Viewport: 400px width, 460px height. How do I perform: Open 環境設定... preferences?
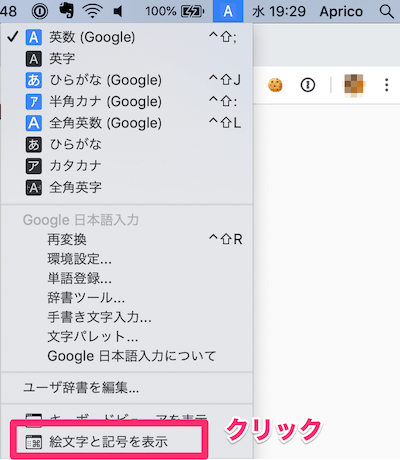[127, 259]
